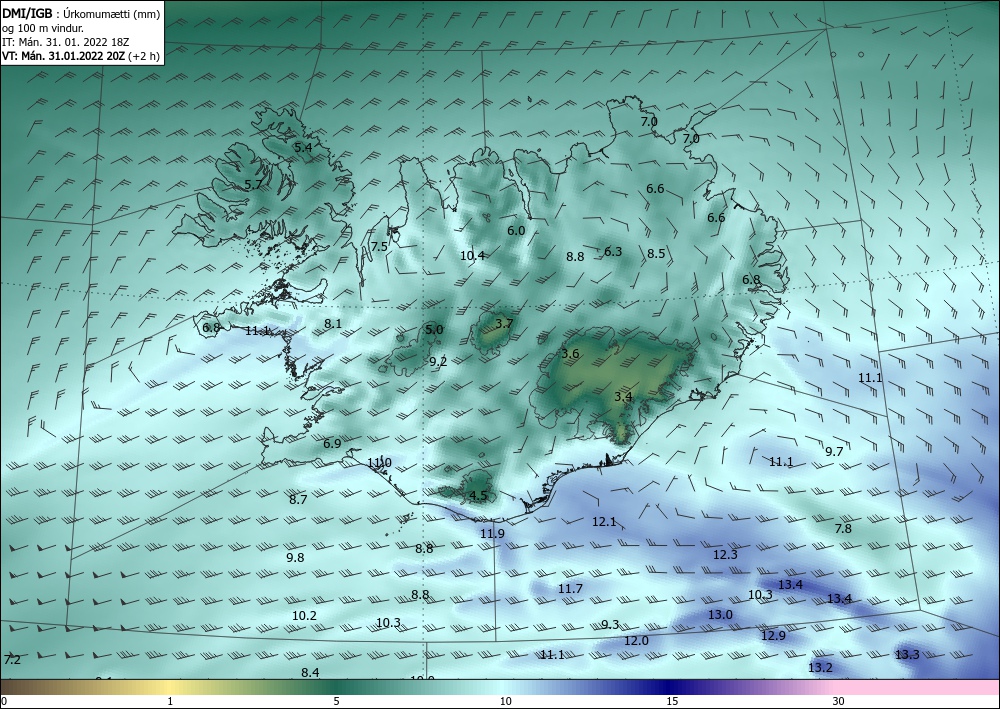Screen dimensions: 1000x709
Task: Select the map value 9.7
Action: click(834, 452)
